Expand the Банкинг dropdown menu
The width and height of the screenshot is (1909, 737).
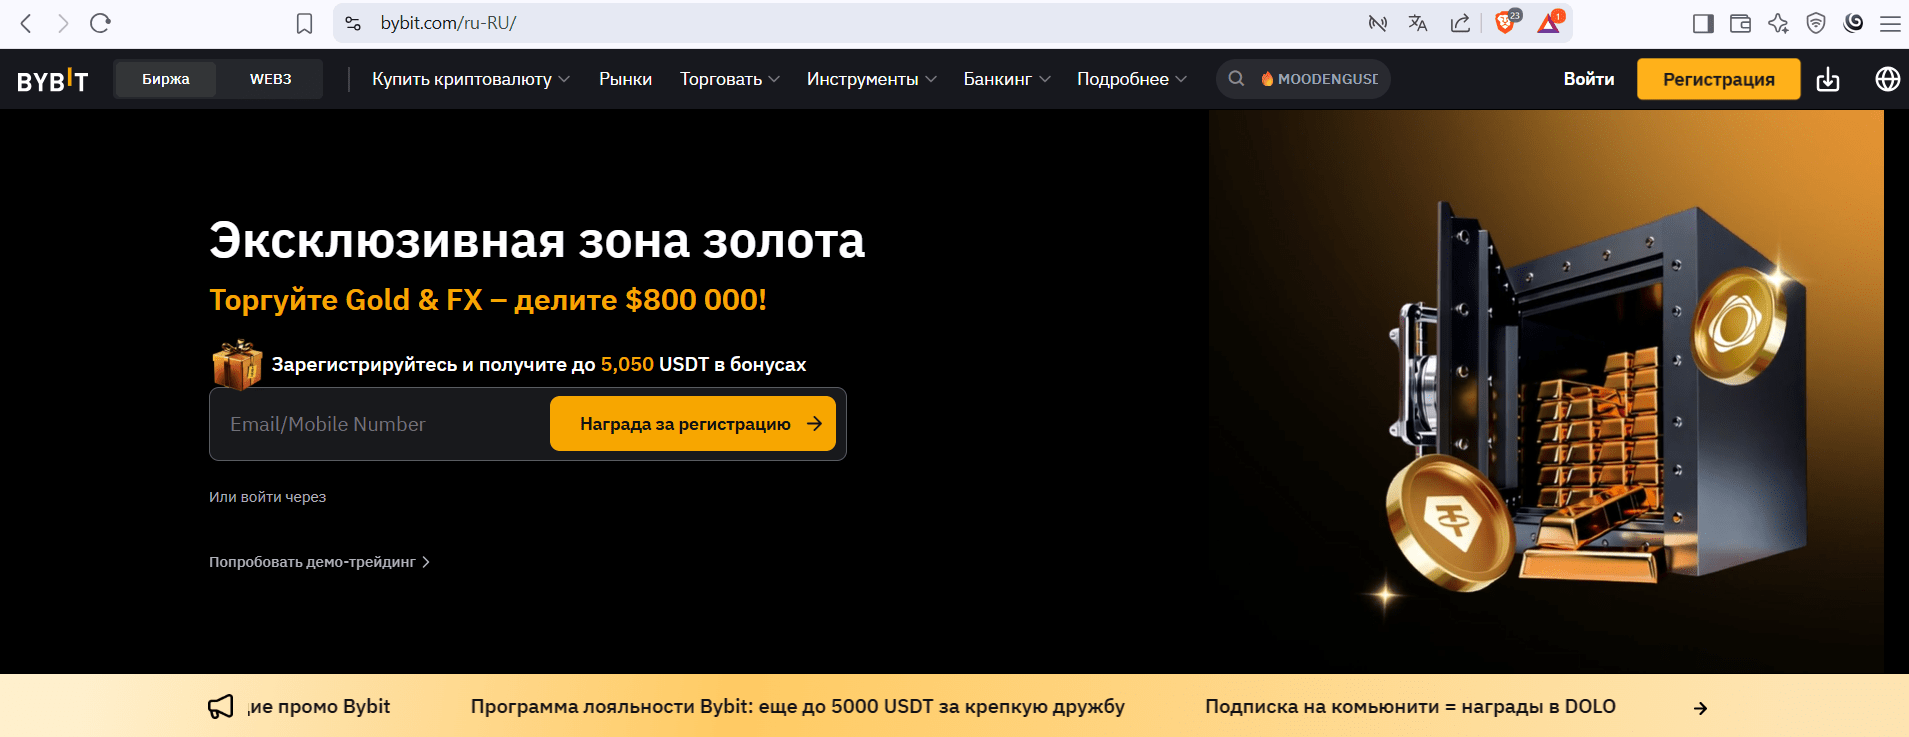(x=1007, y=79)
